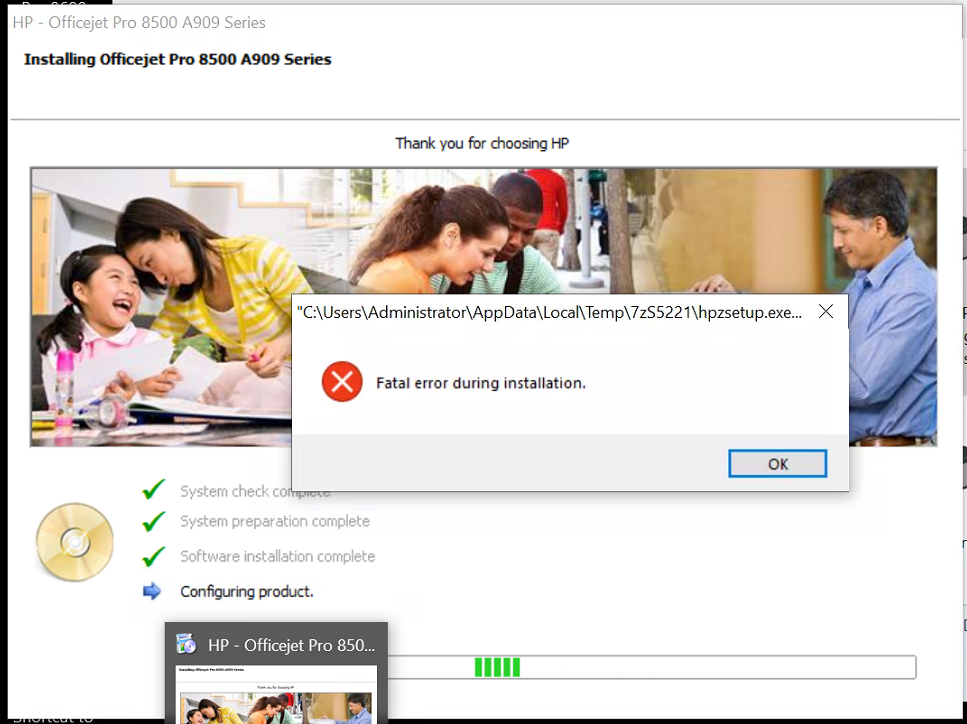Click the checkmark beside System check complete
The width and height of the screenshot is (967, 724).
click(154, 490)
